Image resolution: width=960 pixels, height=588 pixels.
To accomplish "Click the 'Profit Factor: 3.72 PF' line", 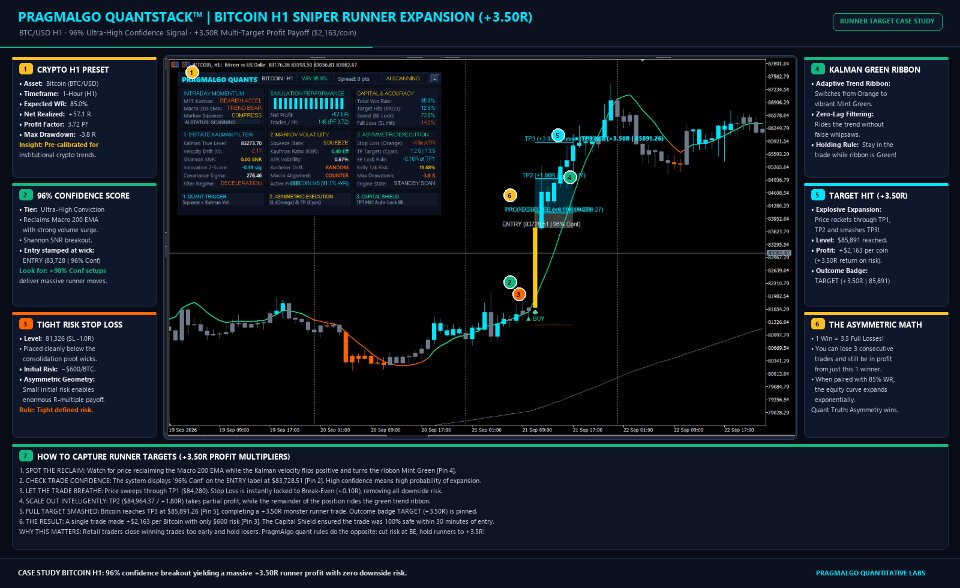I will coord(56,124).
